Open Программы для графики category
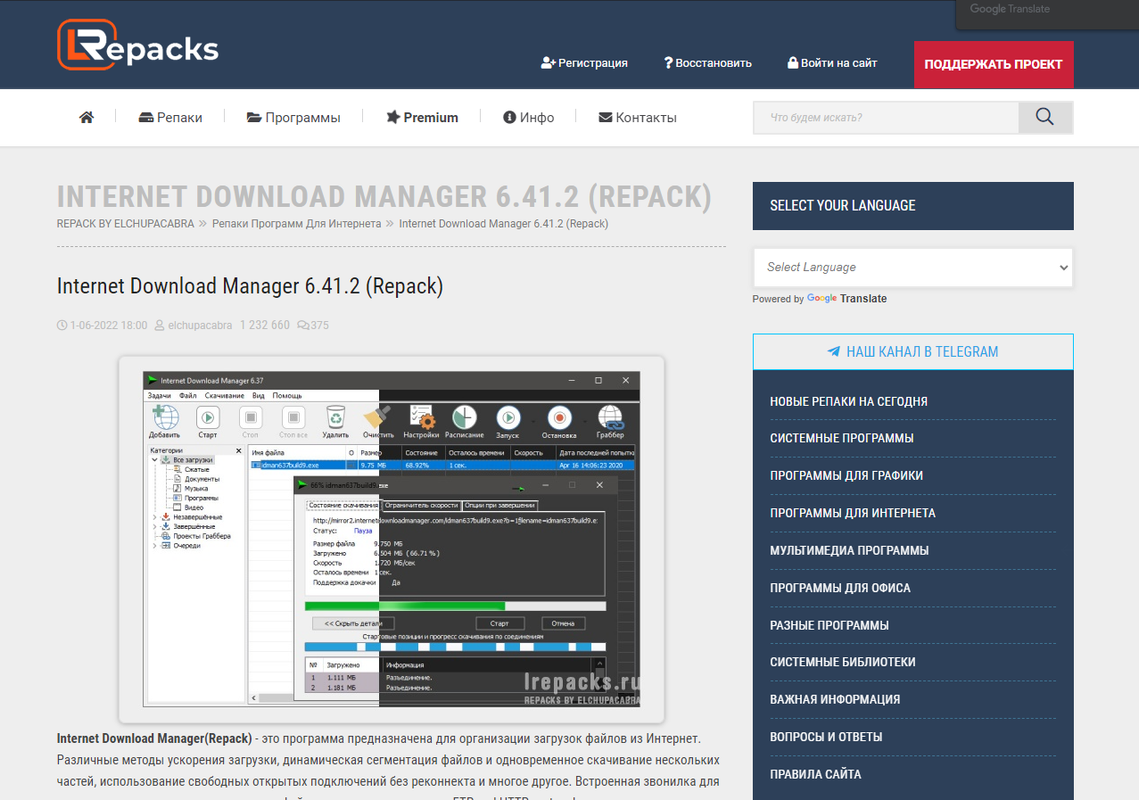This screenshot has width=1139, height=800. pos(846,476)
